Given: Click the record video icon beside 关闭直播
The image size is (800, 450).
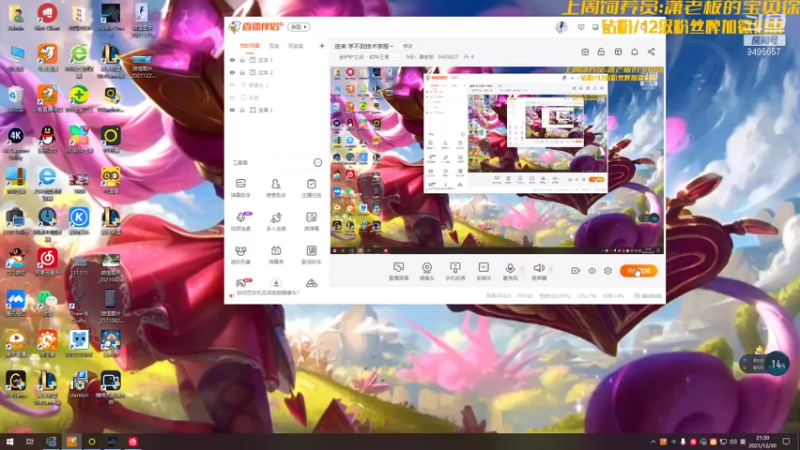Looking at the screenshot, I should [576, 271].
